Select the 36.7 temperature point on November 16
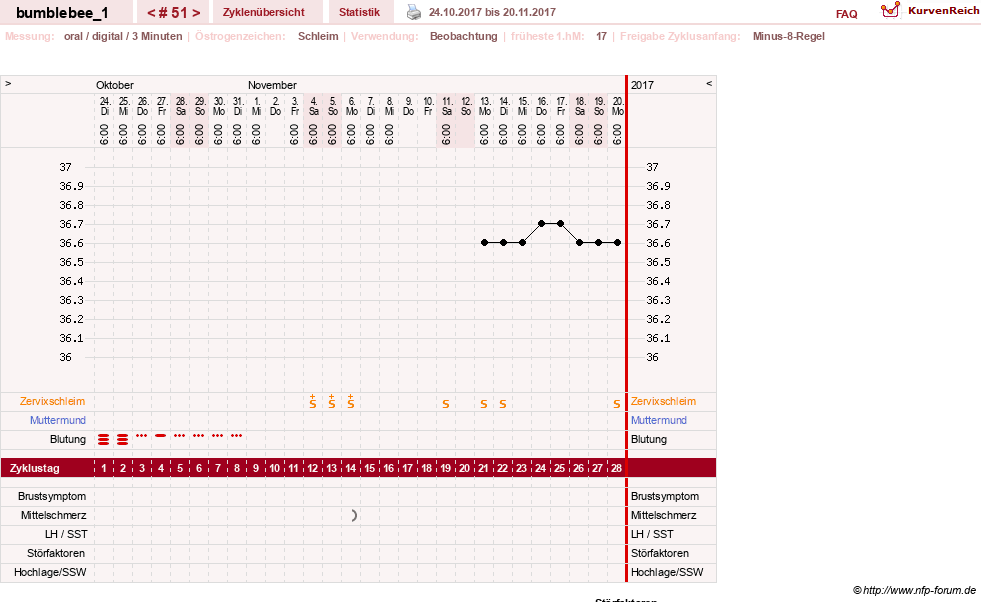Viewport: 981px width, 602px height. pos(541,223)
